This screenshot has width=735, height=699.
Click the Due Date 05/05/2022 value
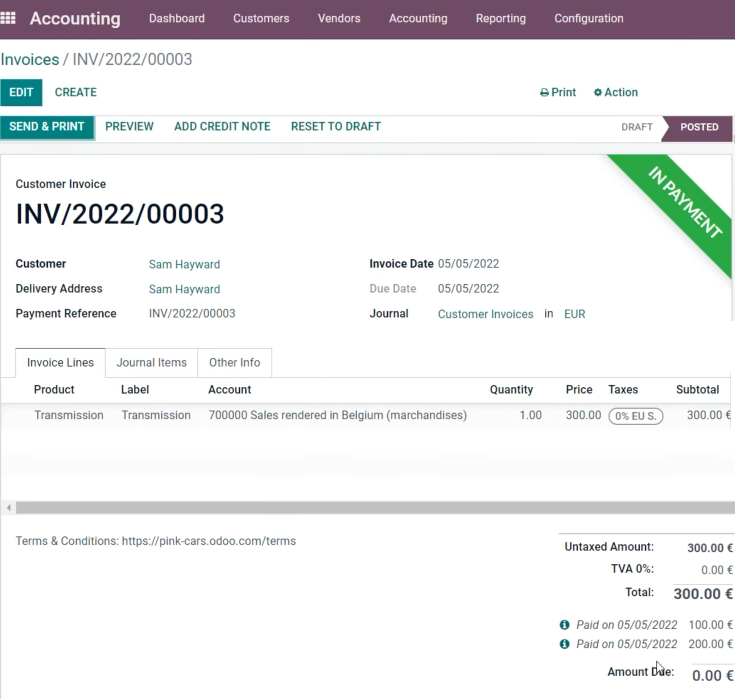pyautogui.click(x=468, y=289)
